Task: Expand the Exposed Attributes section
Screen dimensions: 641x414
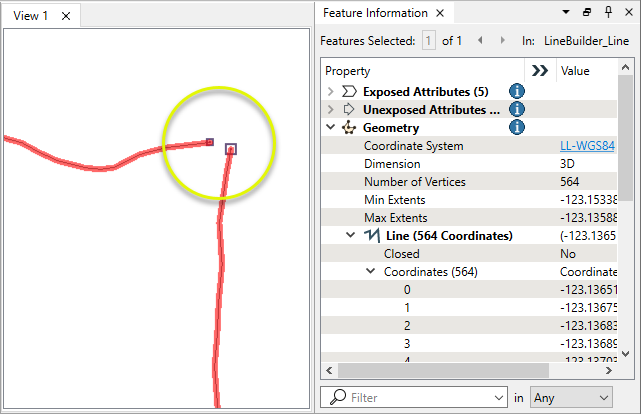Action: coord(331,91)
